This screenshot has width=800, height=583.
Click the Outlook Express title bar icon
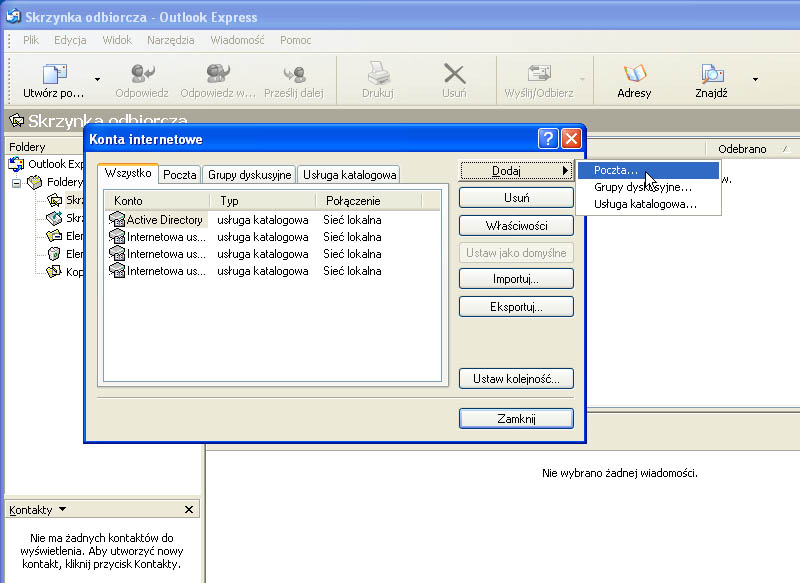pyautogui.click(x=14, y=17)
